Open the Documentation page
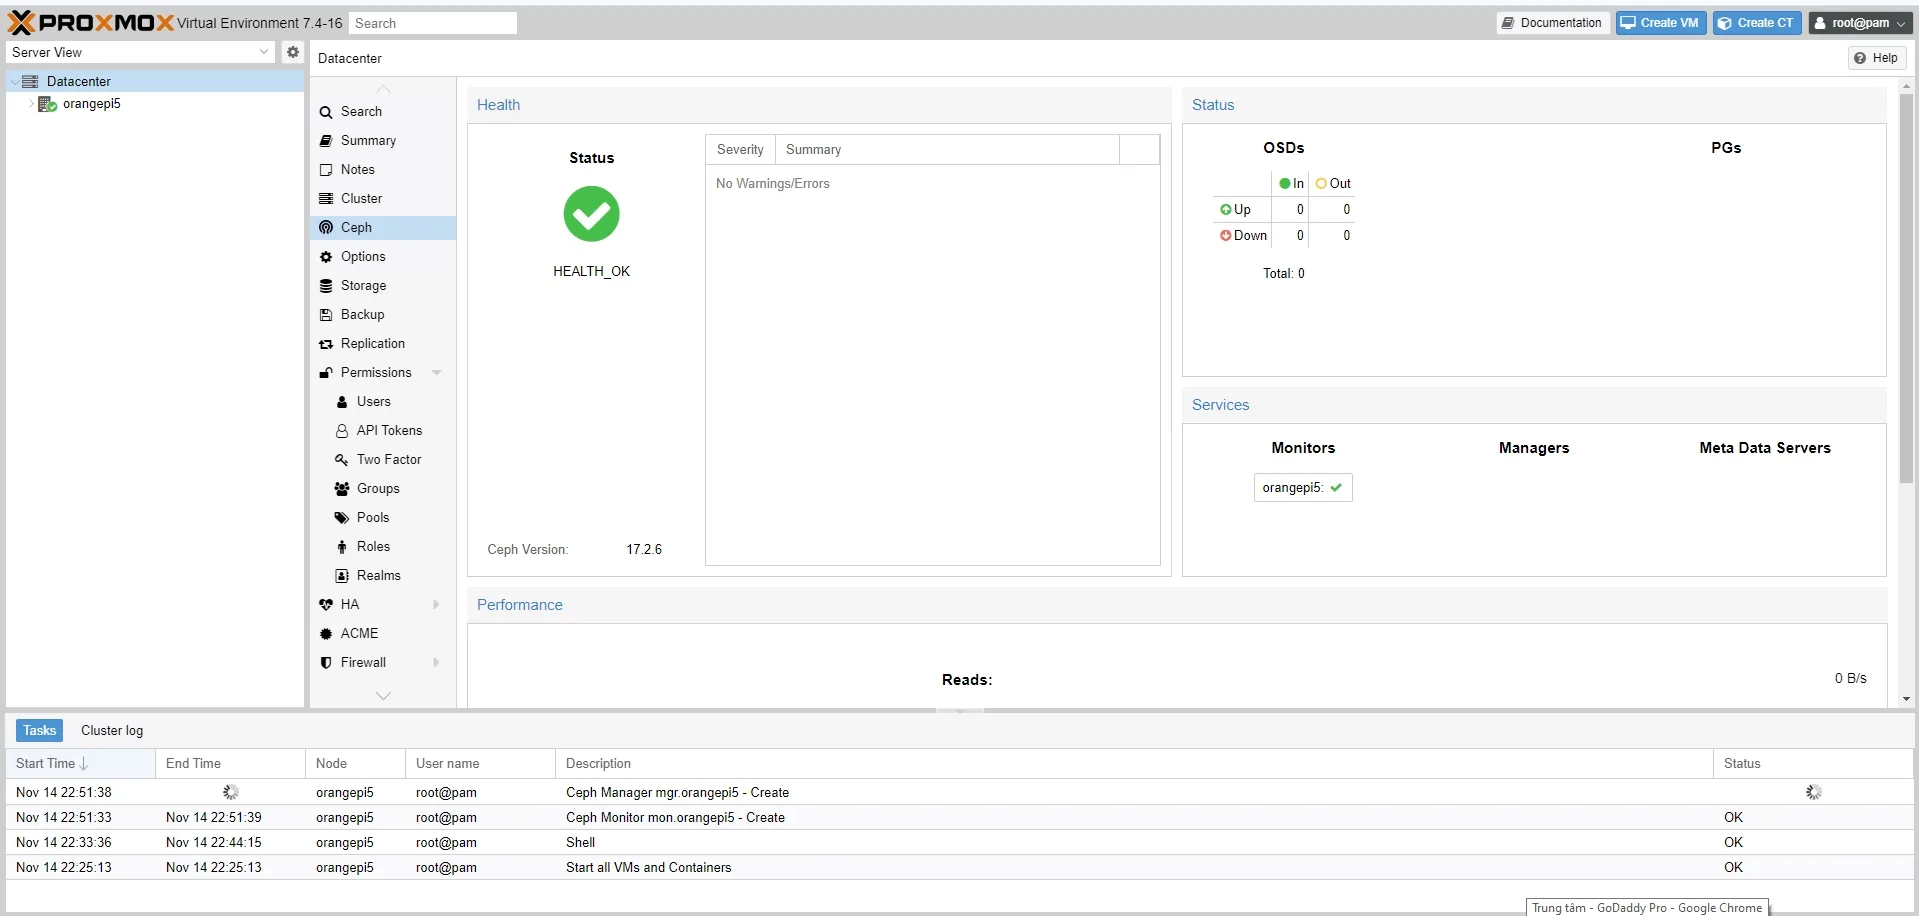Viewport: 1919px width, 916px height. 1552,23
